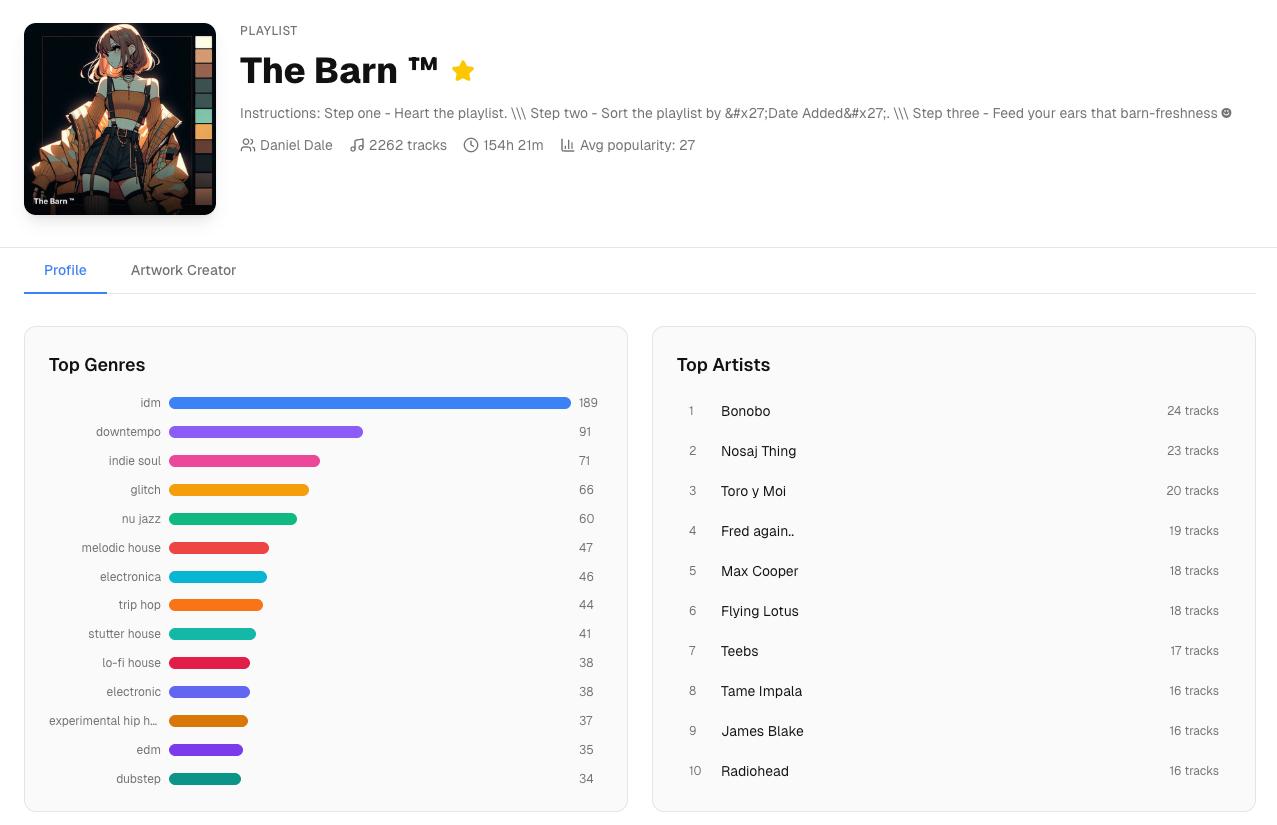1277x825 pixels.
Task: Open the Profile tab
Action: (x=65, y=270)
